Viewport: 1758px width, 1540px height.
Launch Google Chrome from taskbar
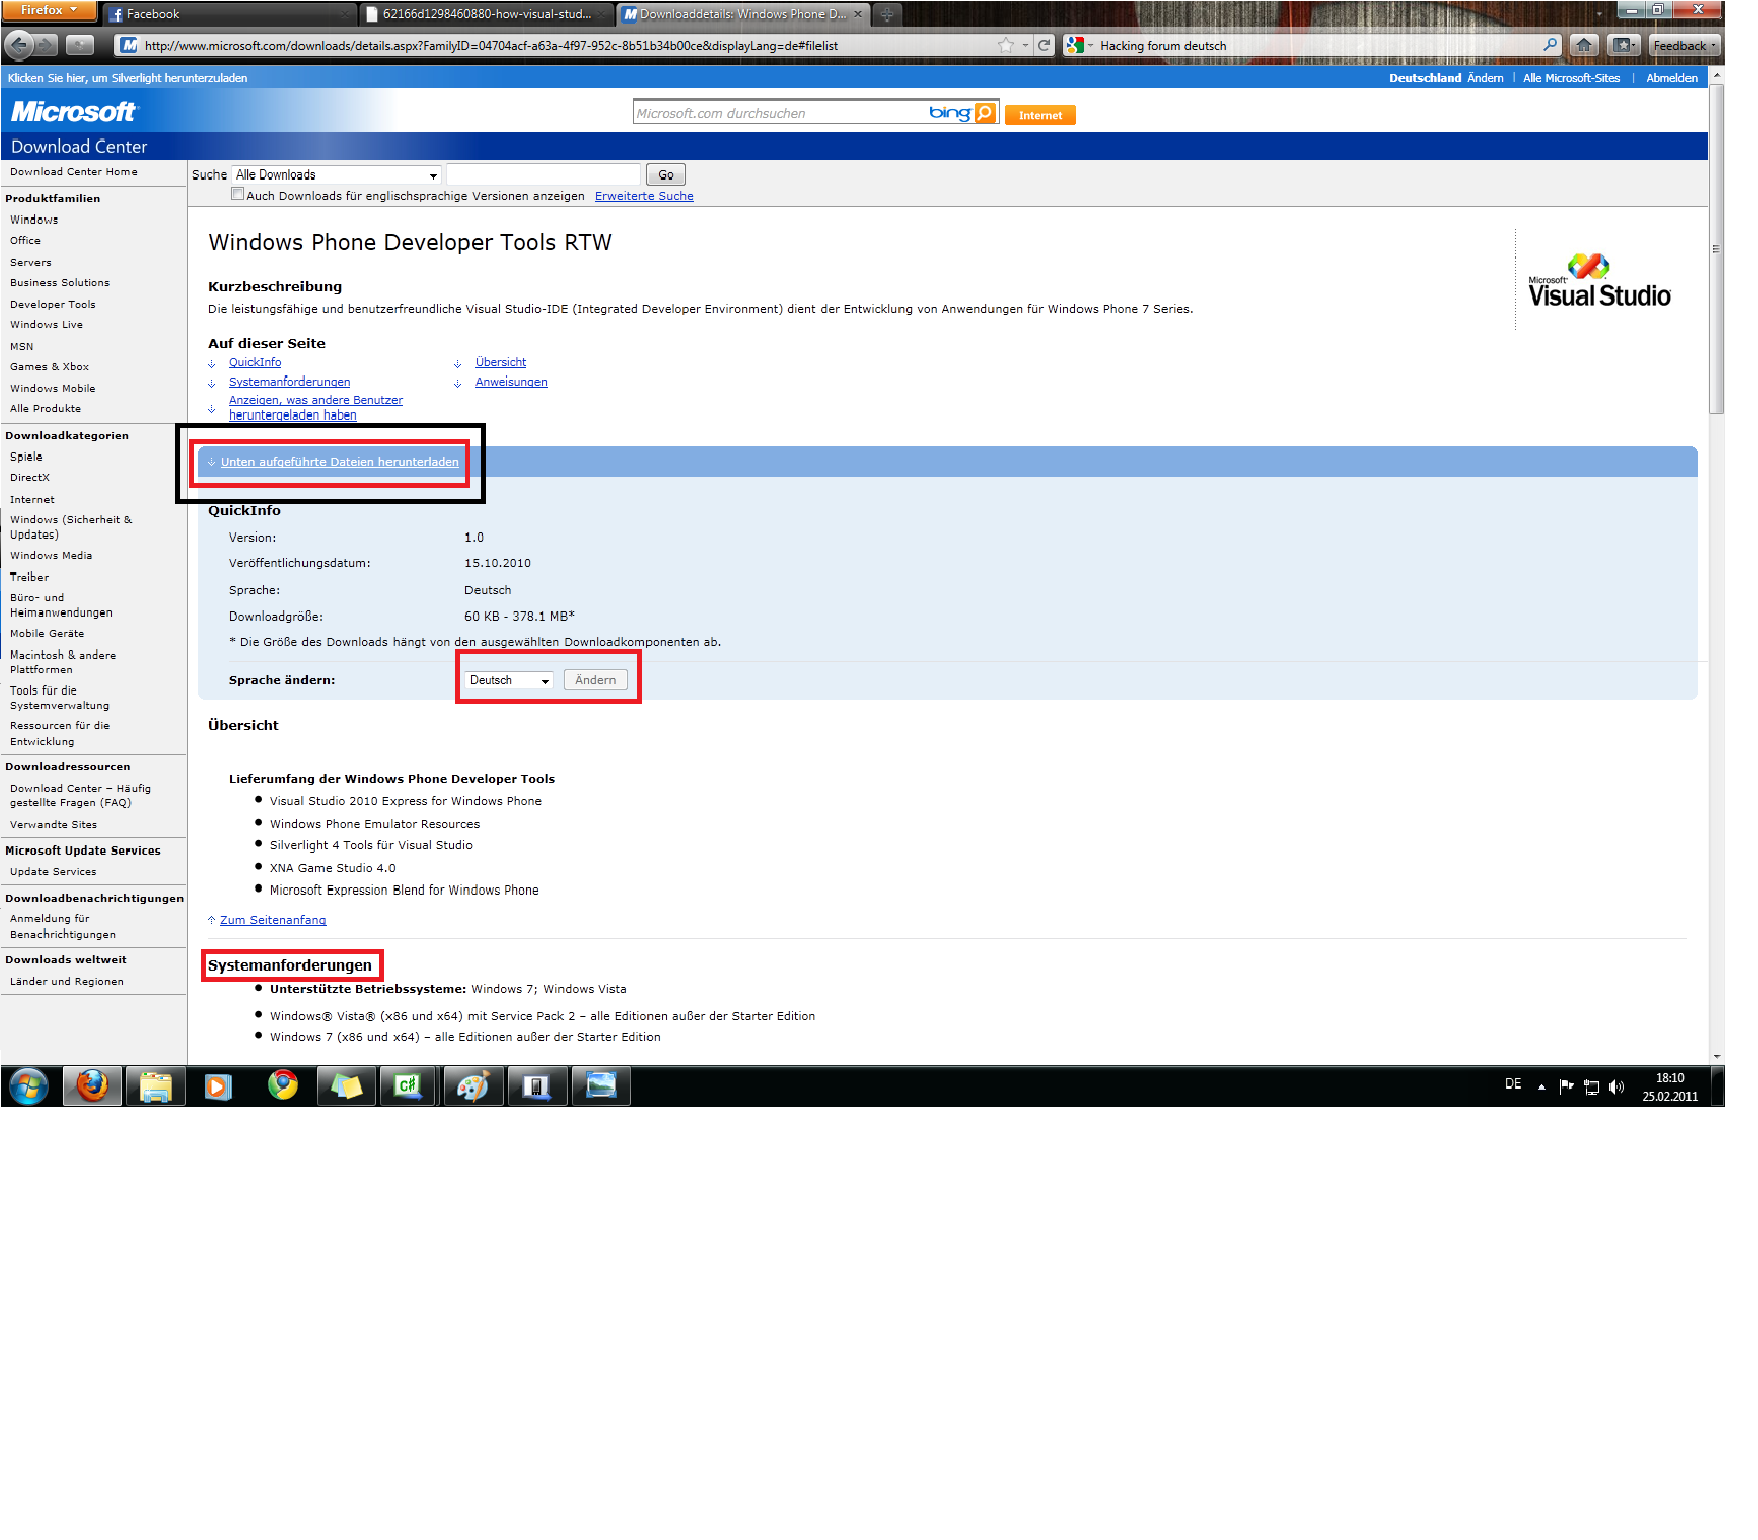[x=283, y=1086]
